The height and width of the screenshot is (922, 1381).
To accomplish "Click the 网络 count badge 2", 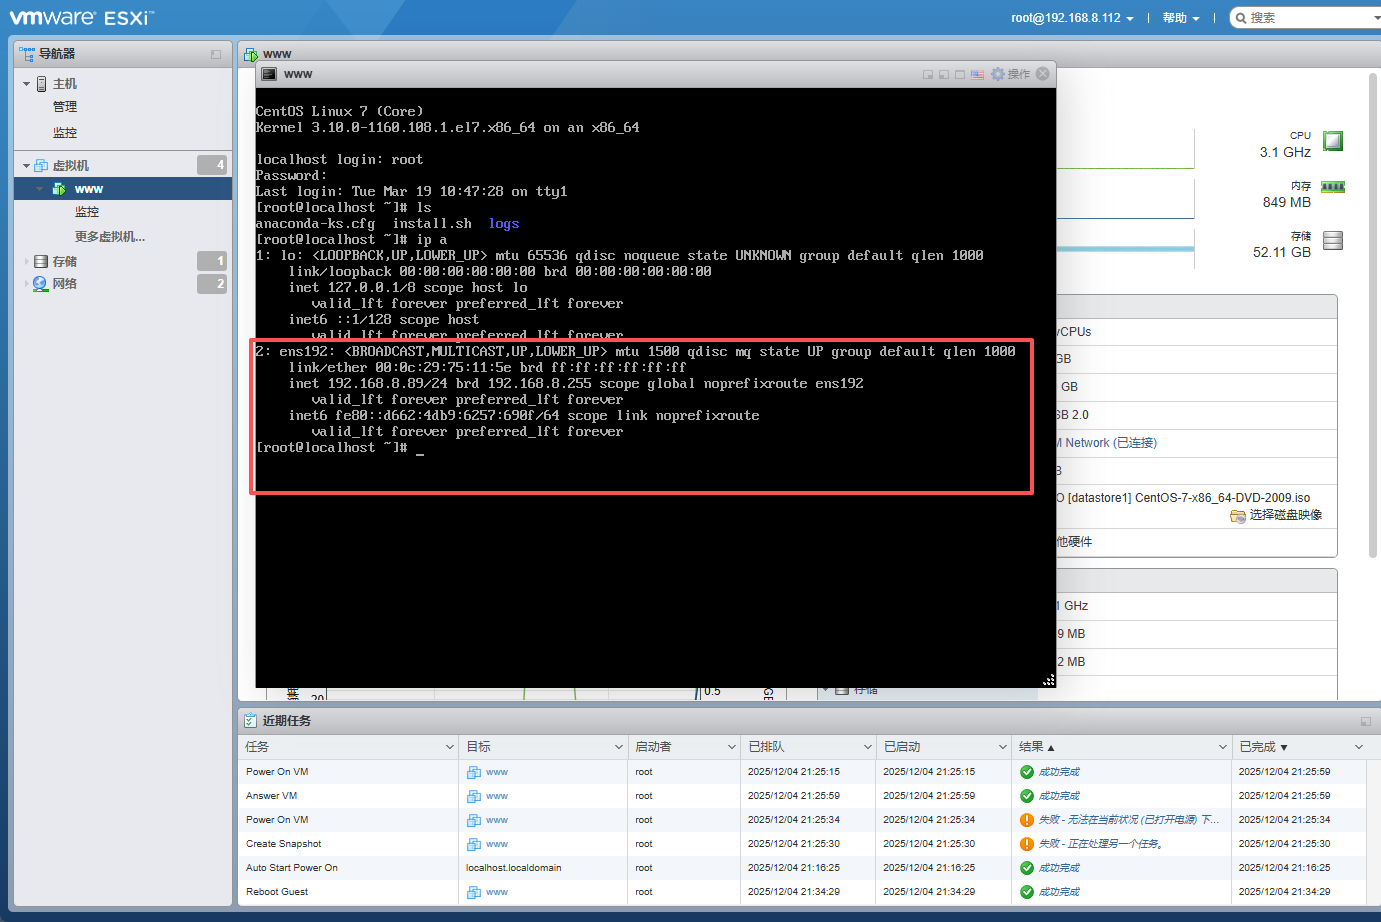I will 212,284.
